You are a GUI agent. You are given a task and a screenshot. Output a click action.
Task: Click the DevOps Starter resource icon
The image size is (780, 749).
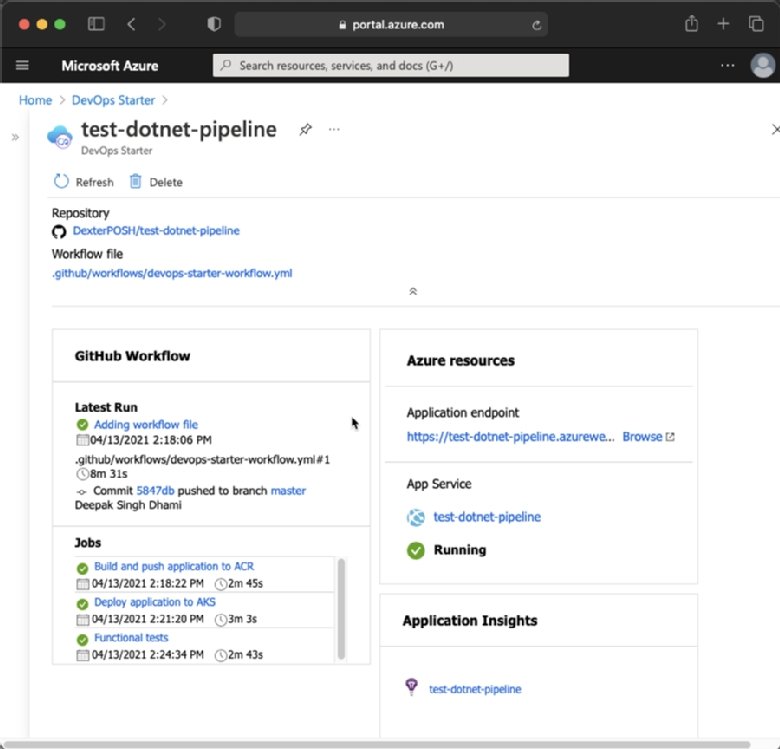pos(60,137)
